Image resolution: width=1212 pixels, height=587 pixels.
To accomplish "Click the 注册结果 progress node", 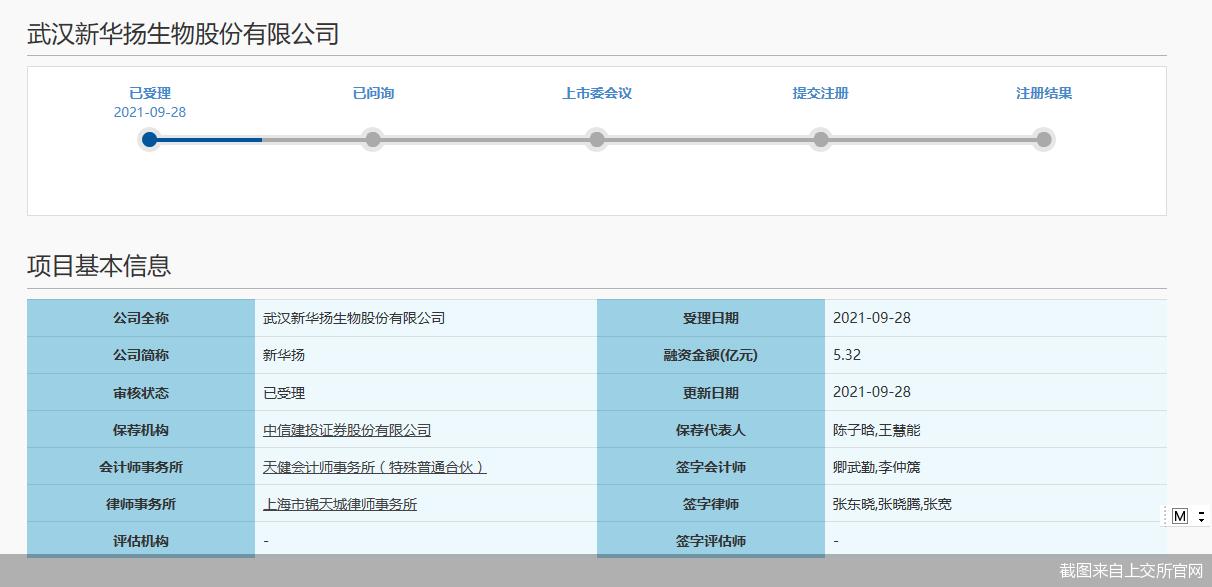I will click(x=1045, y=139).
